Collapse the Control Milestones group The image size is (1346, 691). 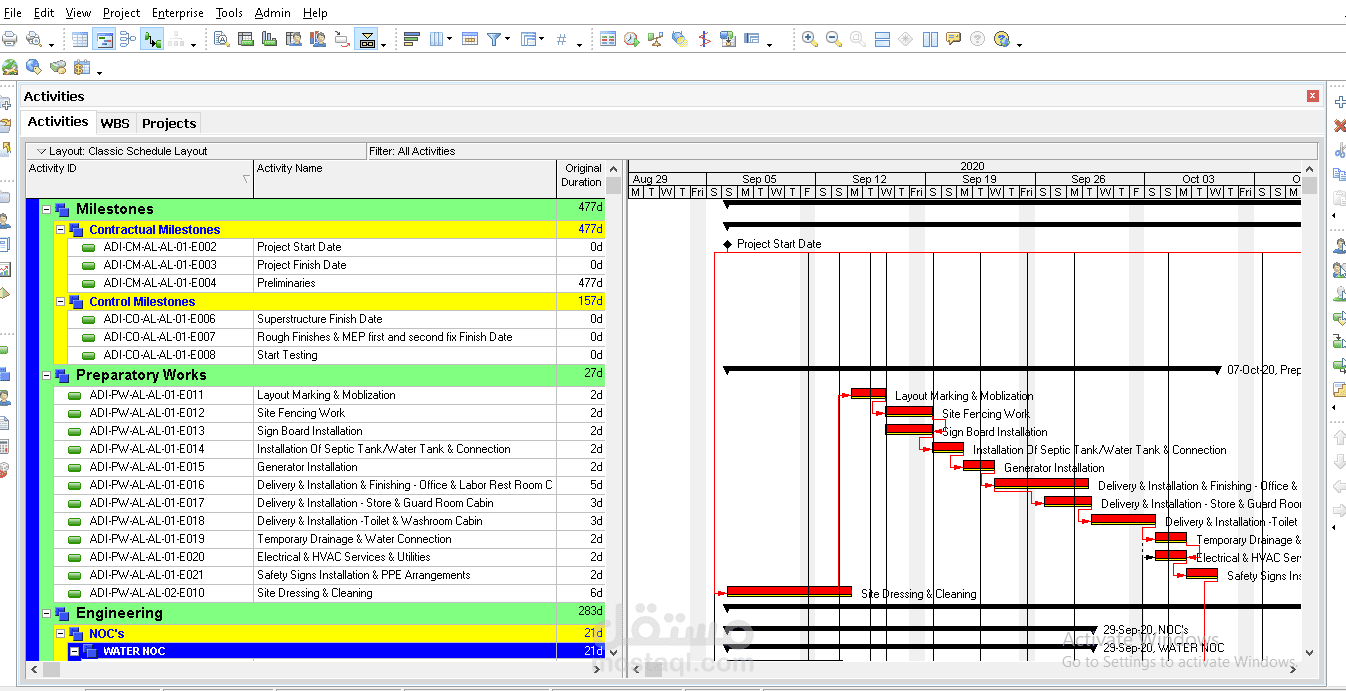[60, 301]
